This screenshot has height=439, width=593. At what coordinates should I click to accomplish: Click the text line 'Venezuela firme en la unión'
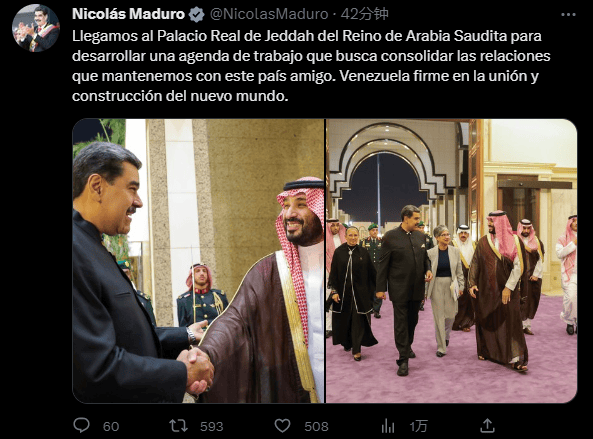tap(434, 76)
